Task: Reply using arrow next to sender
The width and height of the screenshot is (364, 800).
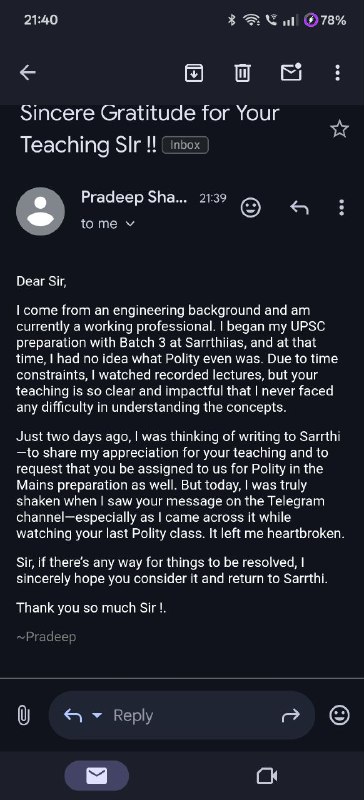Action: 299,208
